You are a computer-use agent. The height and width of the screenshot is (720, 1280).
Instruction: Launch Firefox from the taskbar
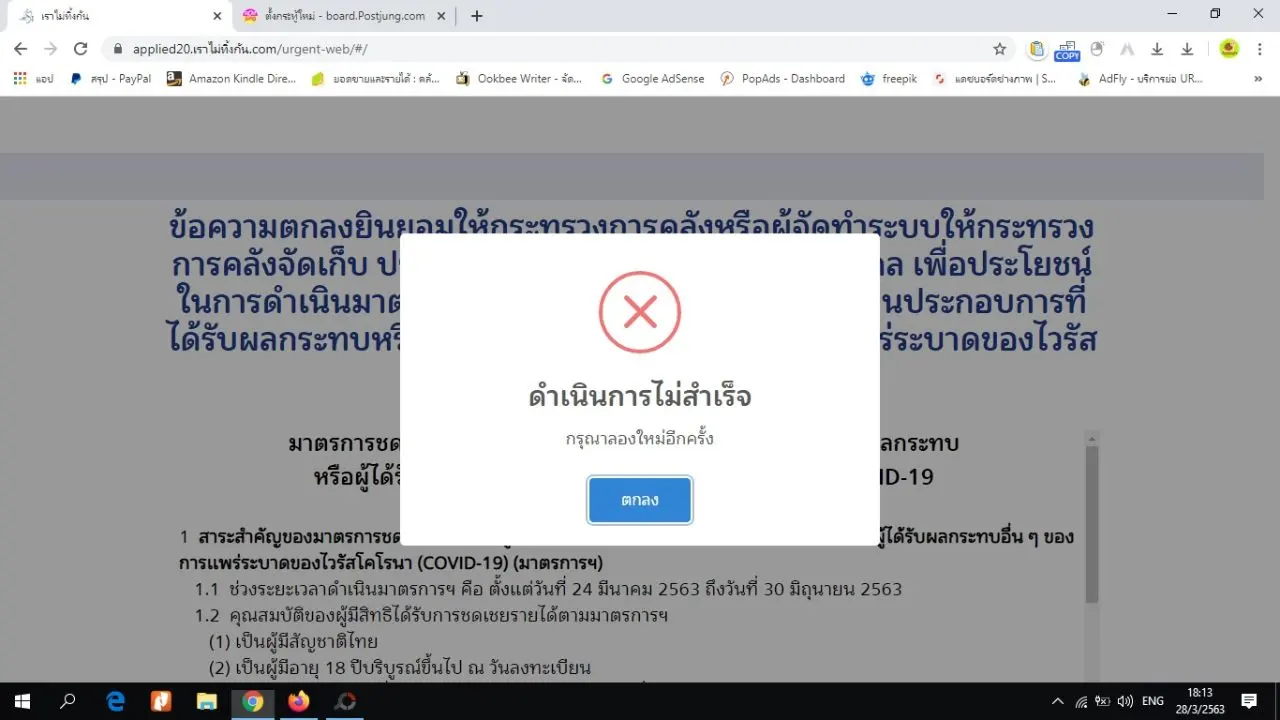298,701
